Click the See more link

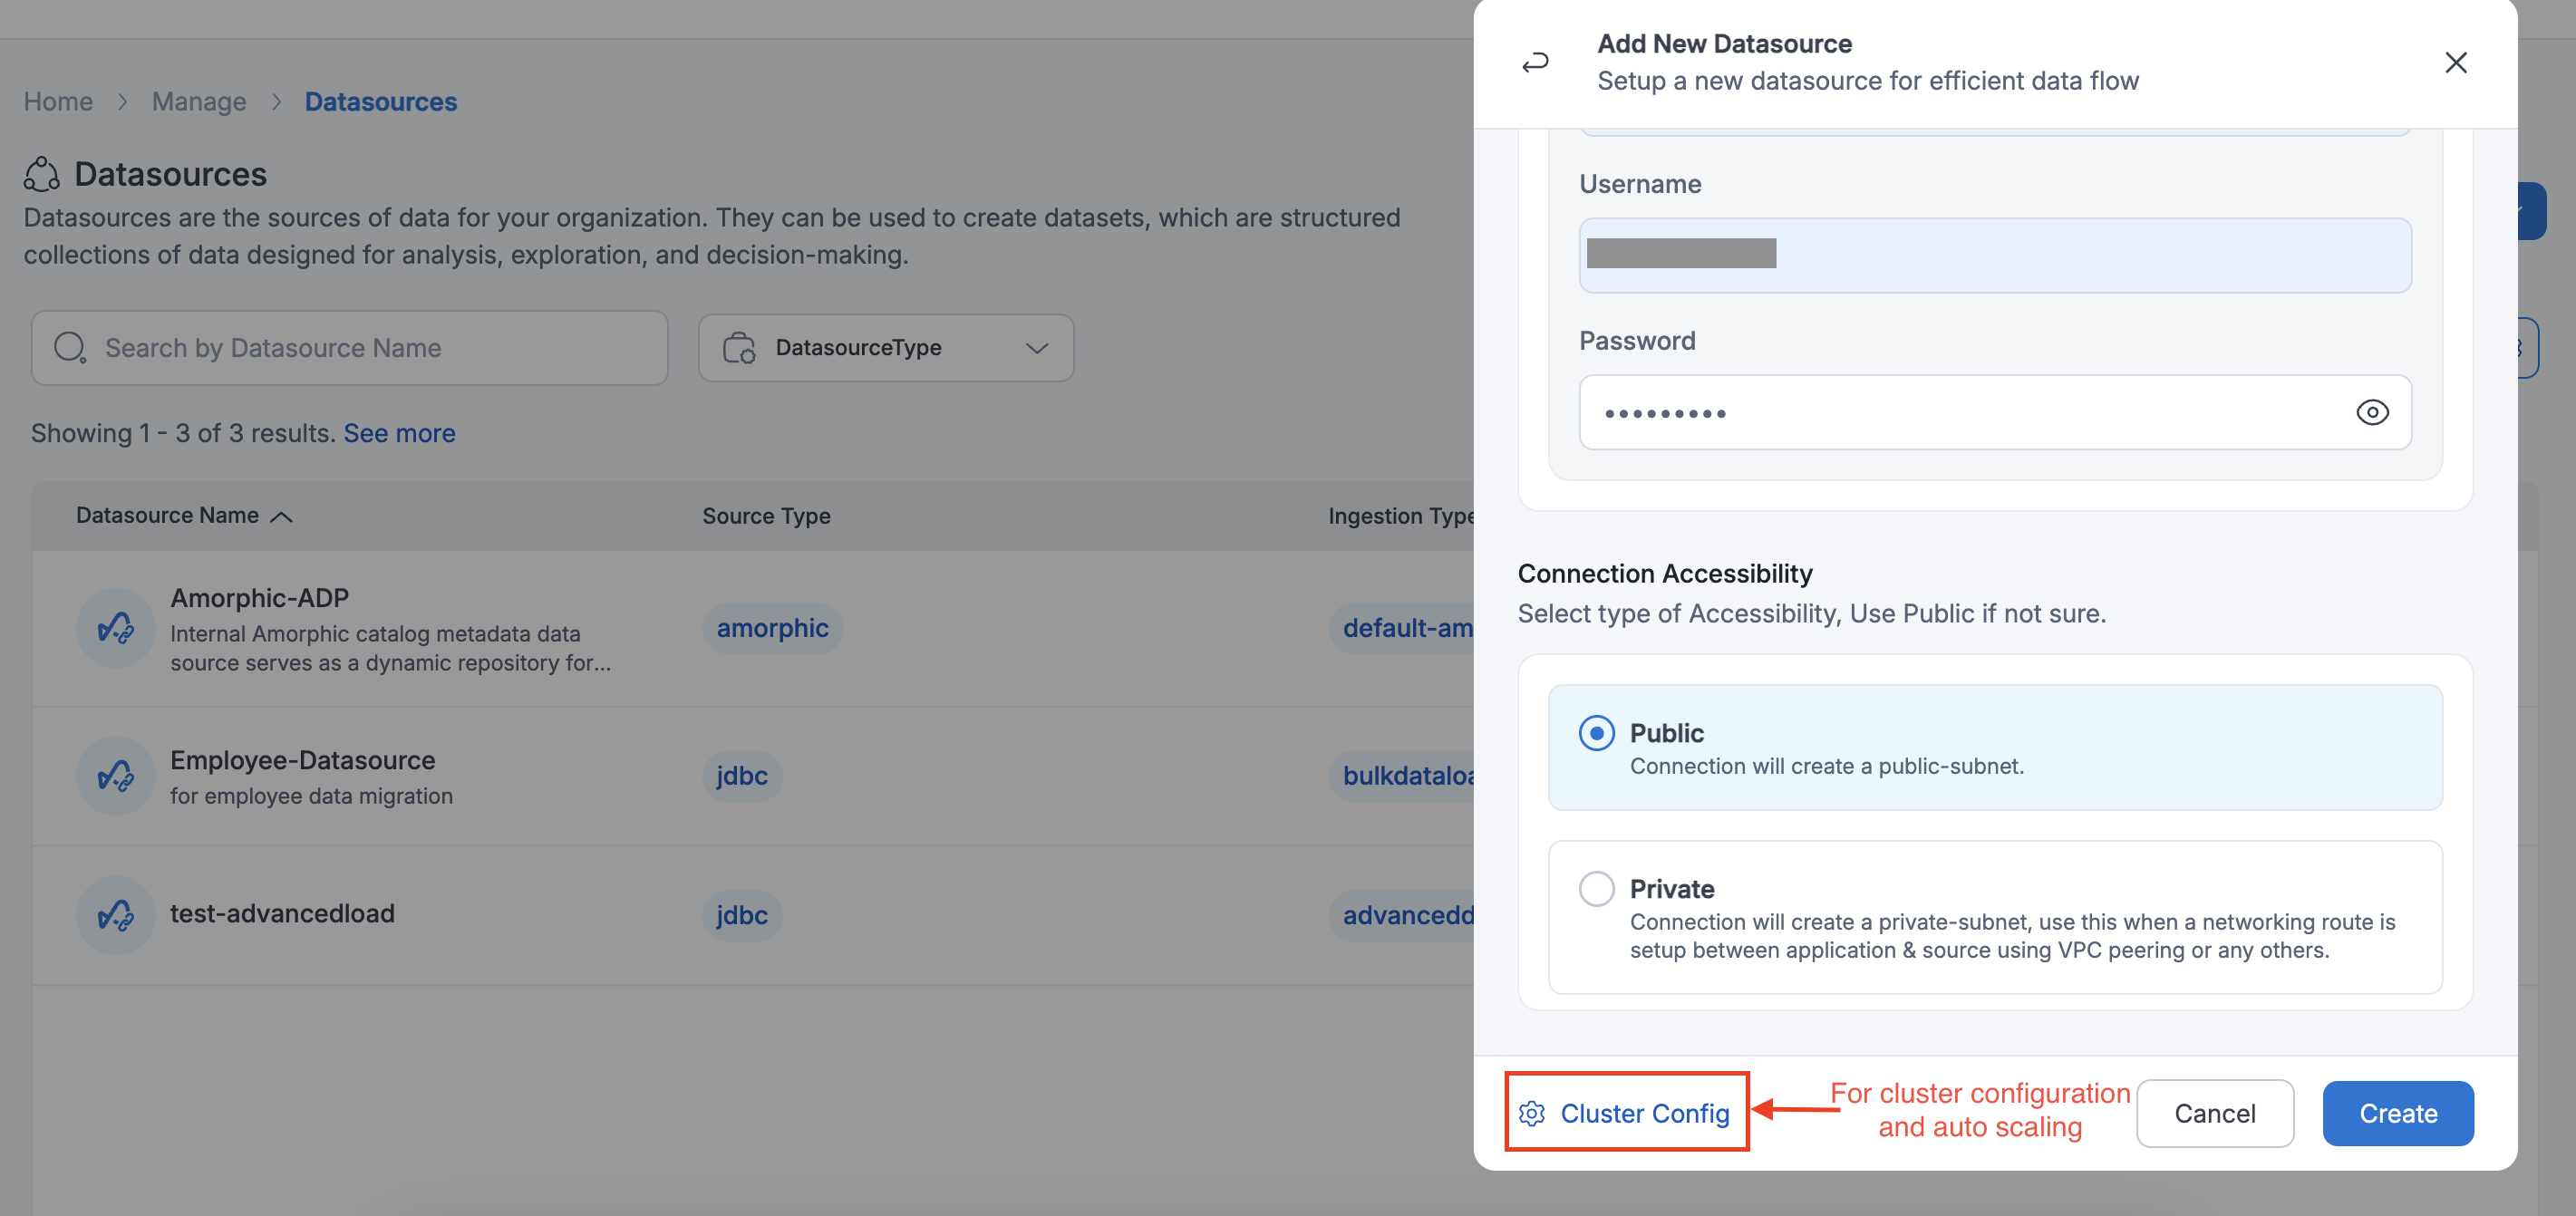point(399,433)
